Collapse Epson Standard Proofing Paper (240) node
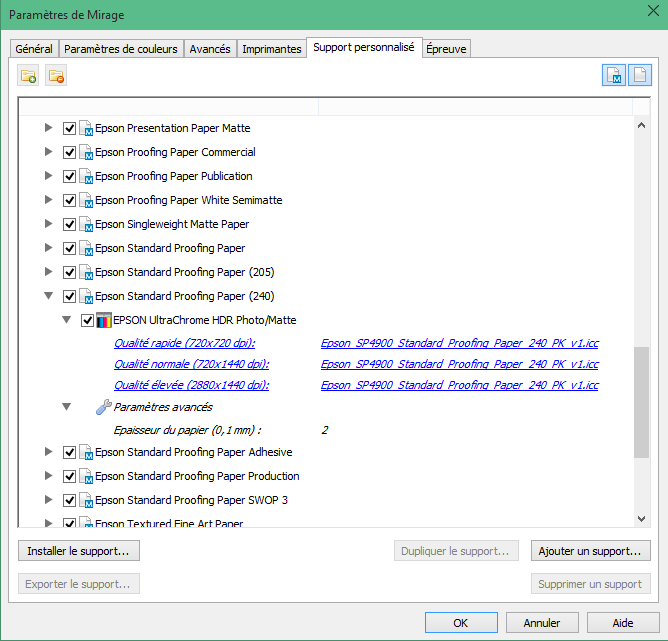Image resolution: width=668 pixels, height=641 pixels. pyautogui.click(x=49, y=296)
